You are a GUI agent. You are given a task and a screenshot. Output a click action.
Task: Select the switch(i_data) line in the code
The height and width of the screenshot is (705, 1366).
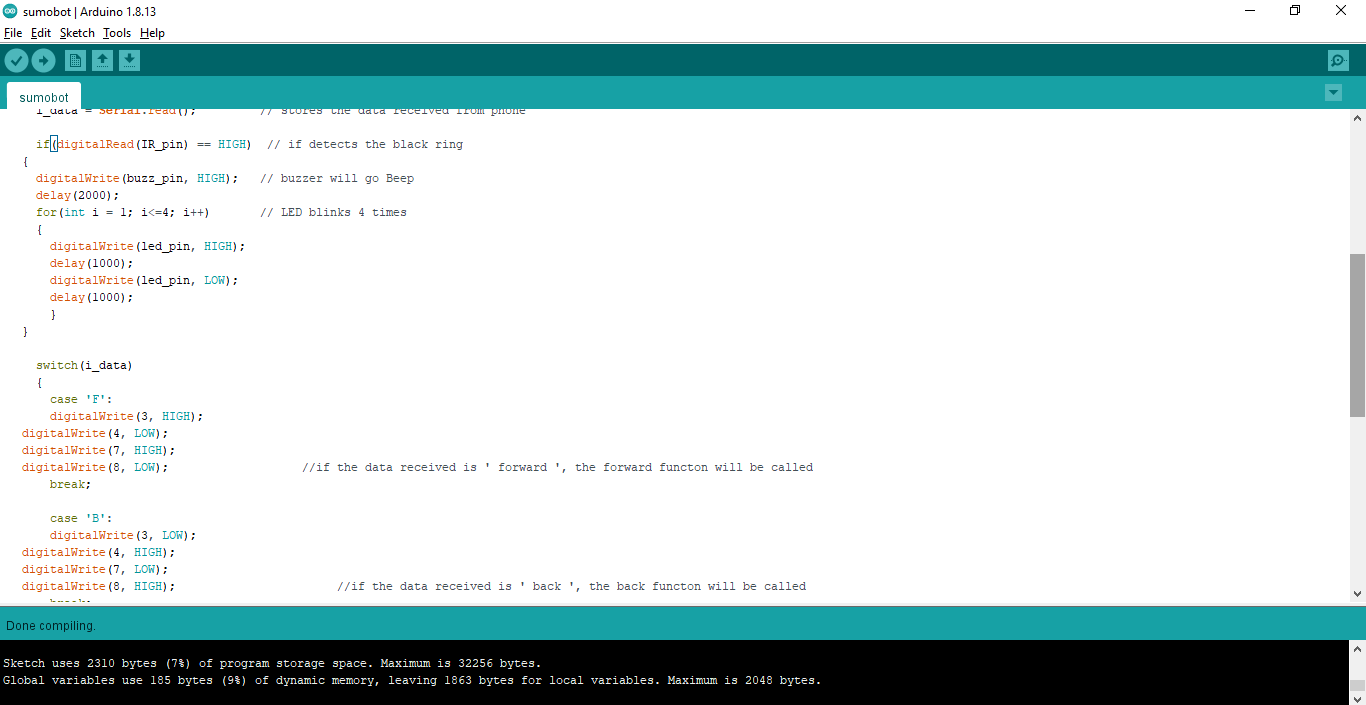coord(85,364)
